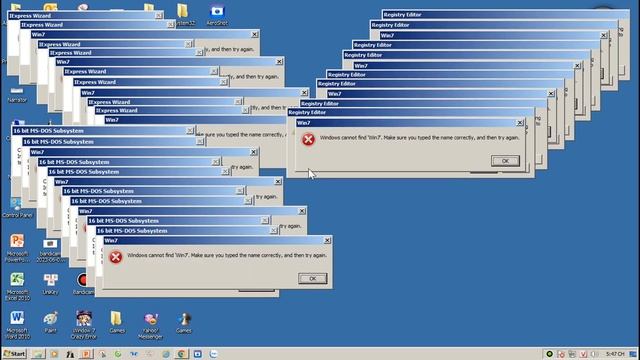The height and width of the screenshot is (360, 640).
Task: Click error message text in Win7 dialog over MS-DOS Subsystem
Action: click(227, 256)
